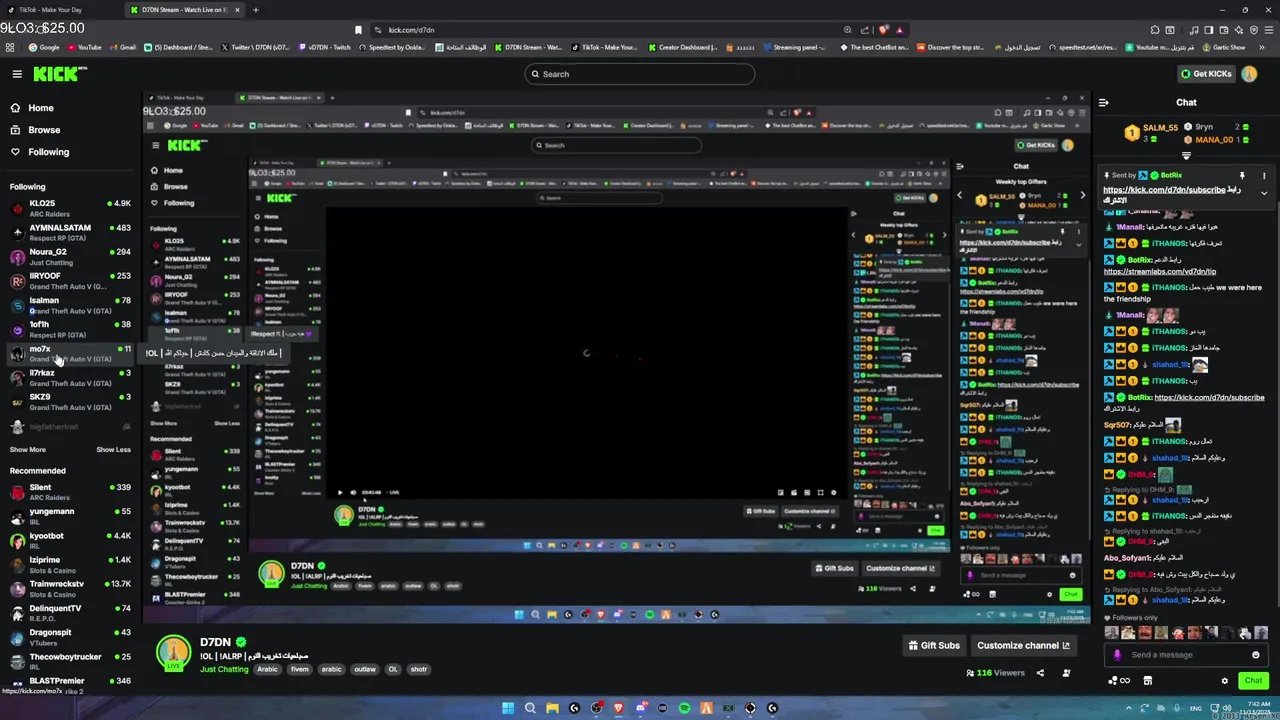Open mo7x channel in sidebar
Screen dimensions: 1280x720
tap(70, 353)
